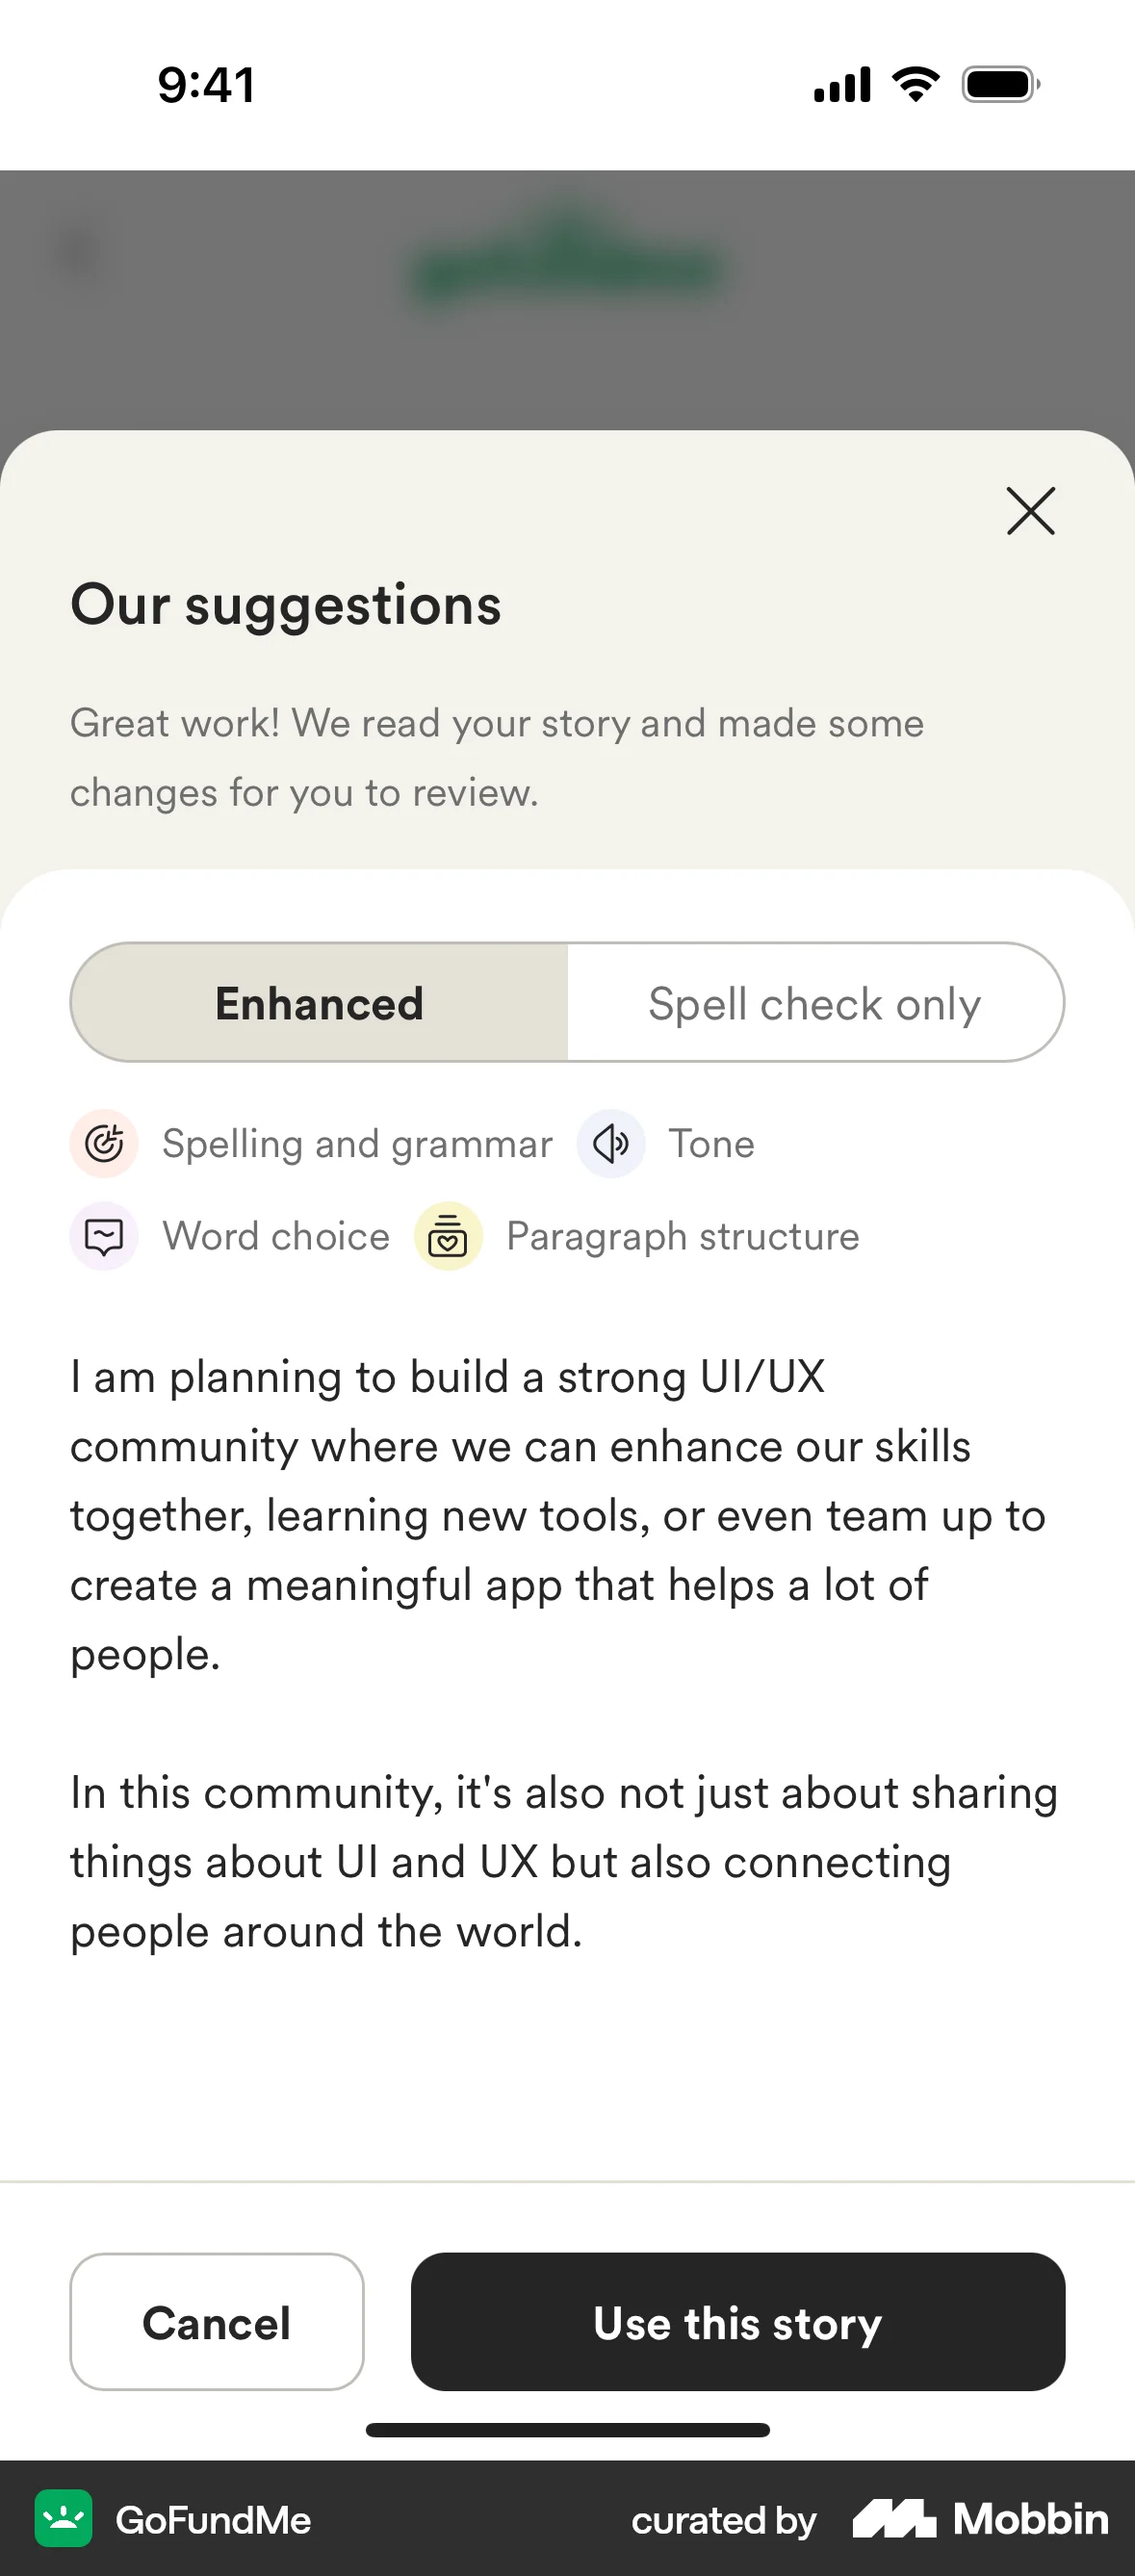The width and height of the screenshot is (1135, 2576).
Task: Tap the Word choice icon
Action: (104, 1236)
